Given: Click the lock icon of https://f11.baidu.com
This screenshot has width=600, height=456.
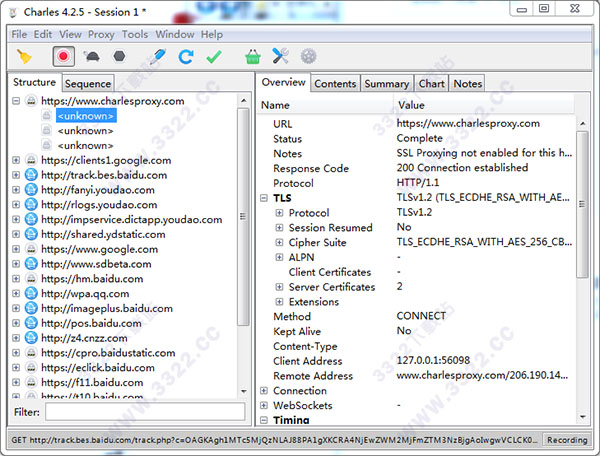Looking at the screenshot, I should tap(31, 382).
